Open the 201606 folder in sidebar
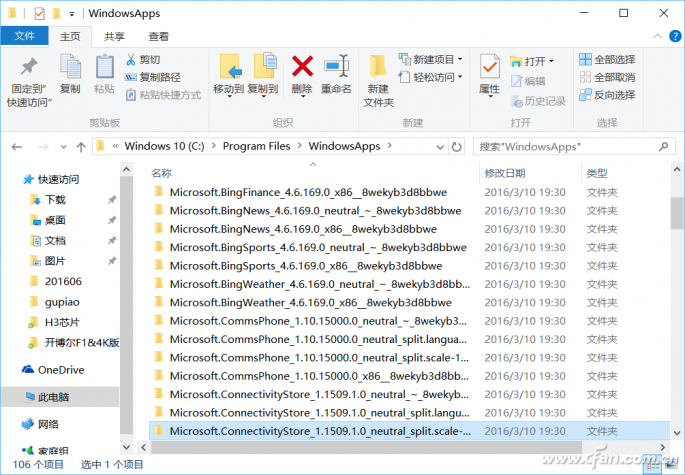The image size is (685, 475). coord(56,281)
